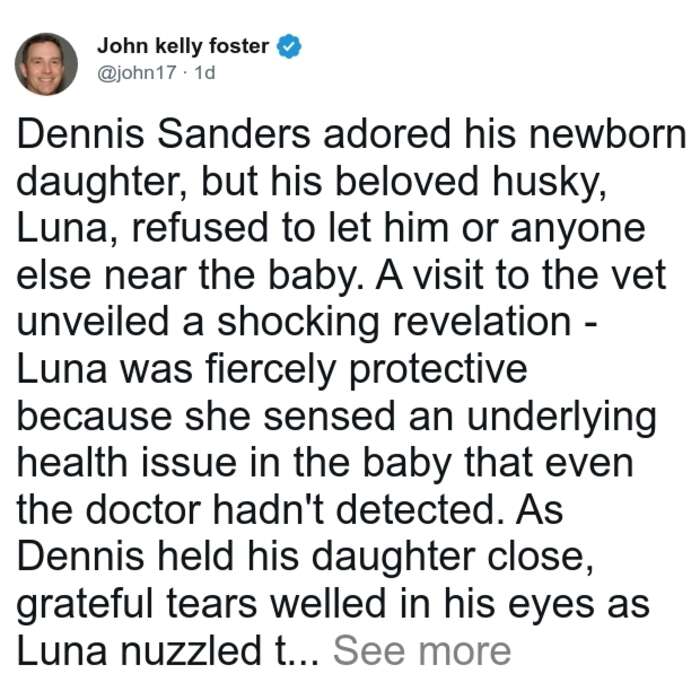Screen dimensions: 700x700
Task: Click the text 'shocking revelation' in the post
Action: (394, 322)
